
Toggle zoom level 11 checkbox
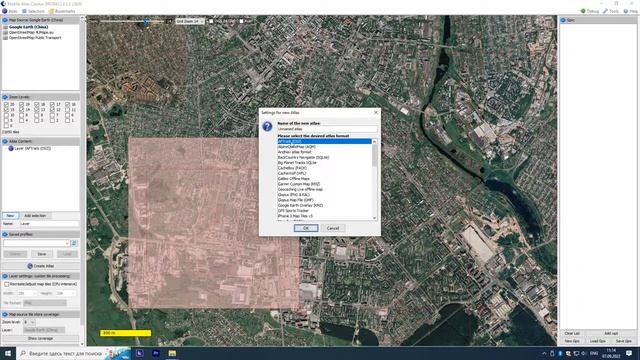[67, 110]
